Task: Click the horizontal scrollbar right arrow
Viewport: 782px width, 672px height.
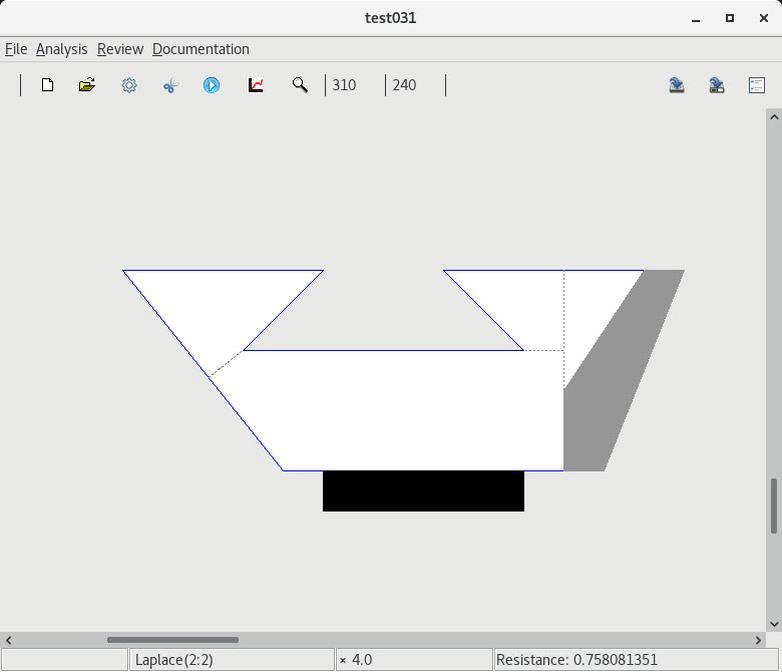Action: click(x=758, y=640)
